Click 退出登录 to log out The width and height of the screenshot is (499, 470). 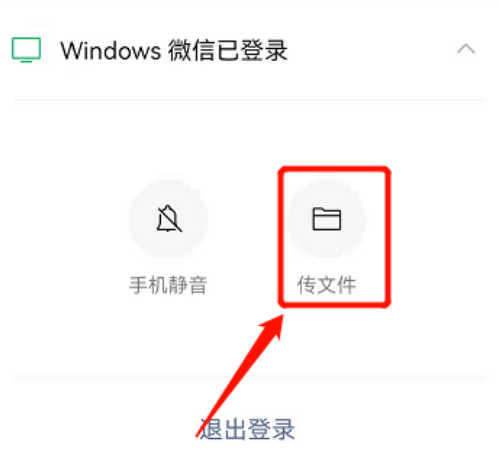tap(247, 429)
